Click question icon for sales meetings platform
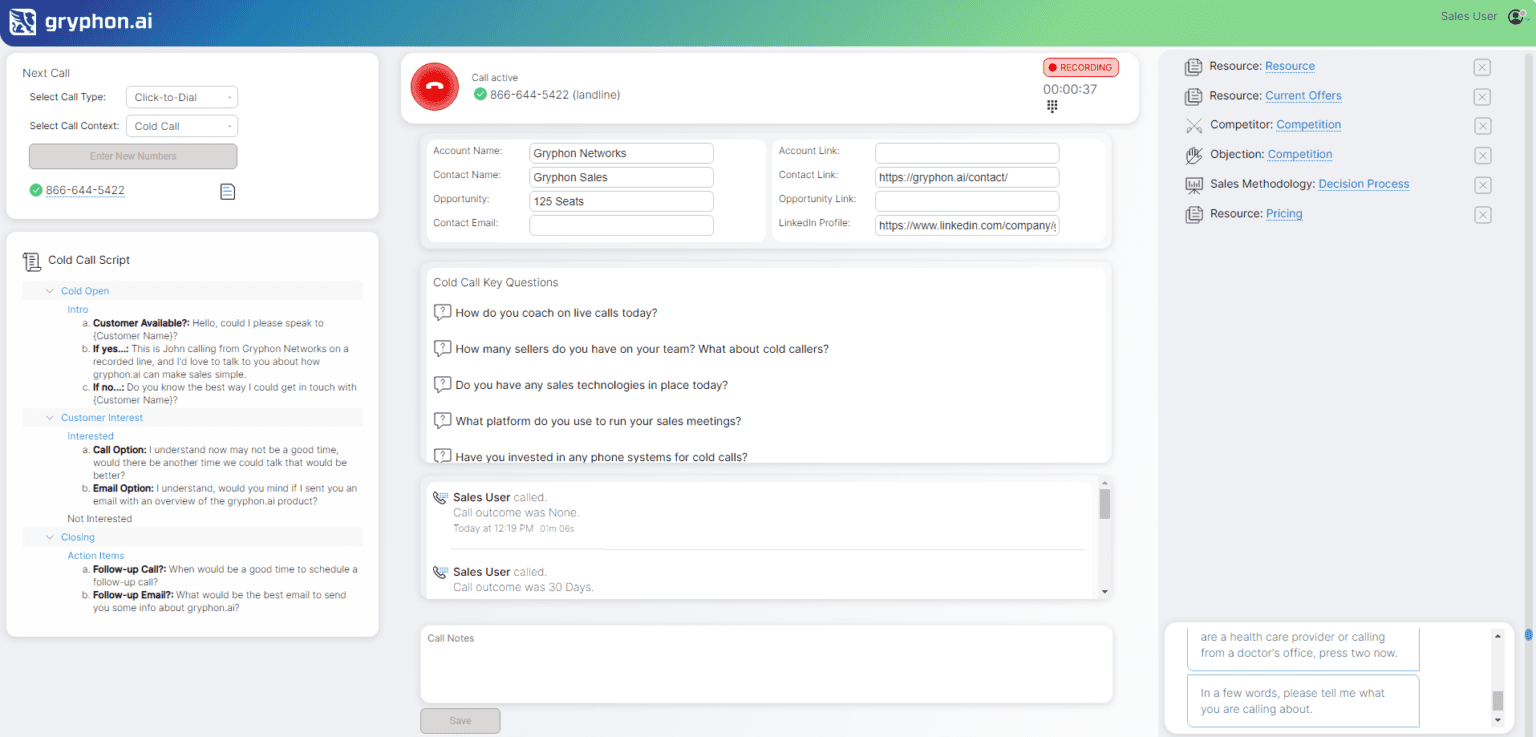This screenshot has width=1536, height=737. pyautogui.click(x=442, y=421)
